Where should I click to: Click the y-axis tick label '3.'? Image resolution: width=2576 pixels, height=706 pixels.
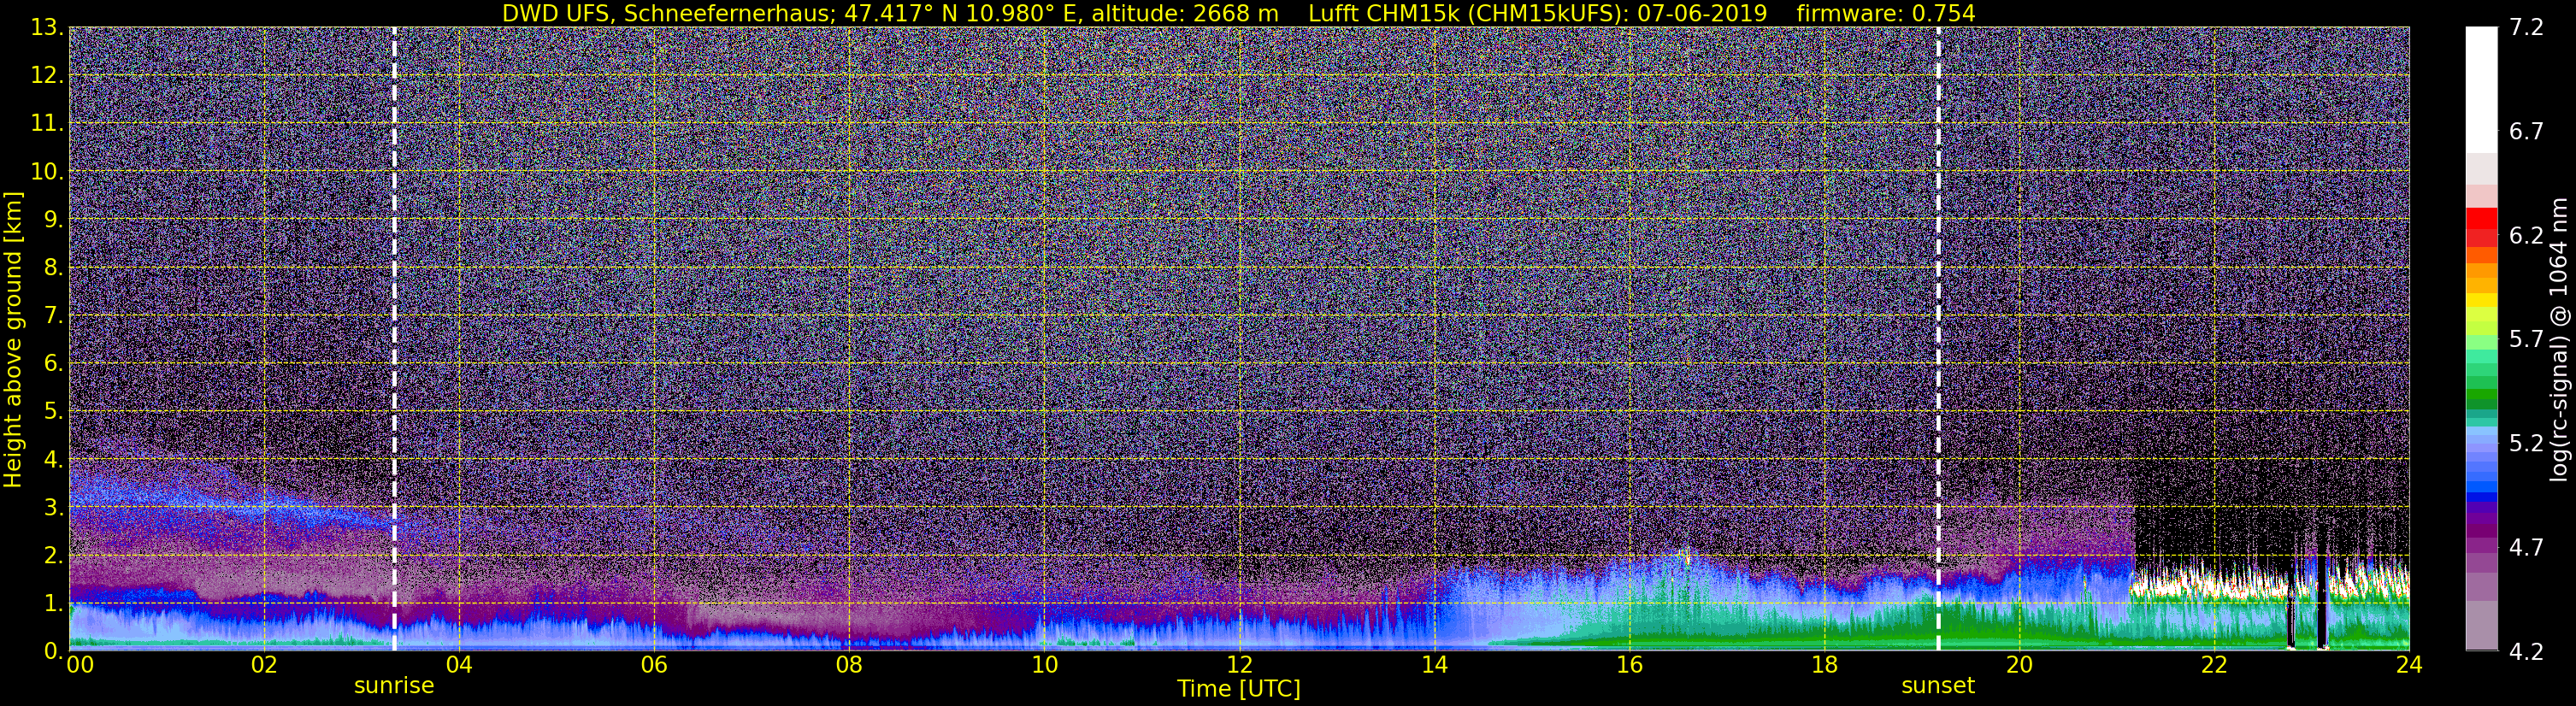point(55,508)
